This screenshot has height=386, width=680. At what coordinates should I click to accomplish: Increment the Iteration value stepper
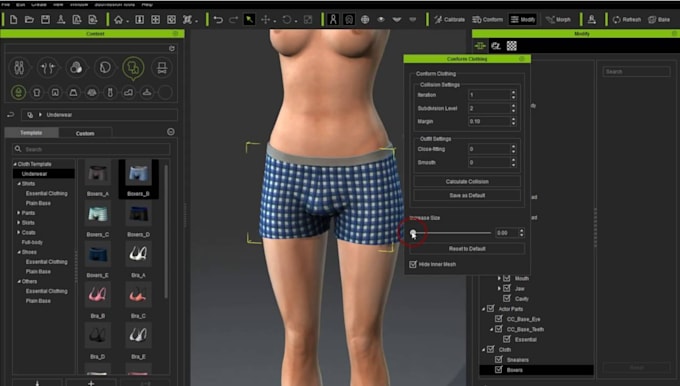513,92
